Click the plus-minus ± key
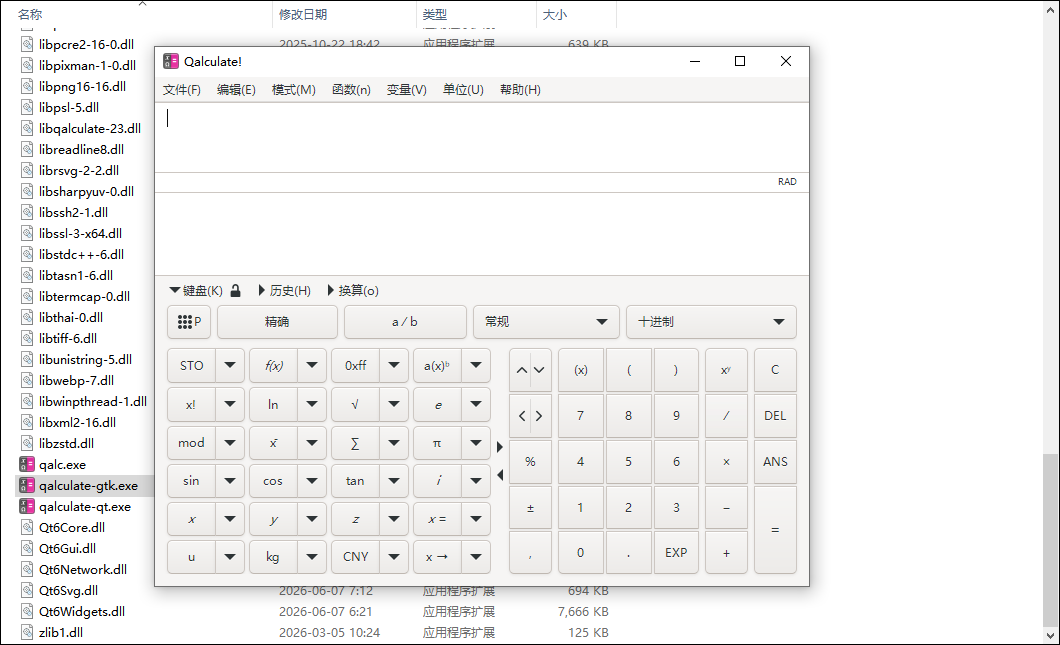The height and width of the screenshot is (645, 1060). [x=531, y=508]
